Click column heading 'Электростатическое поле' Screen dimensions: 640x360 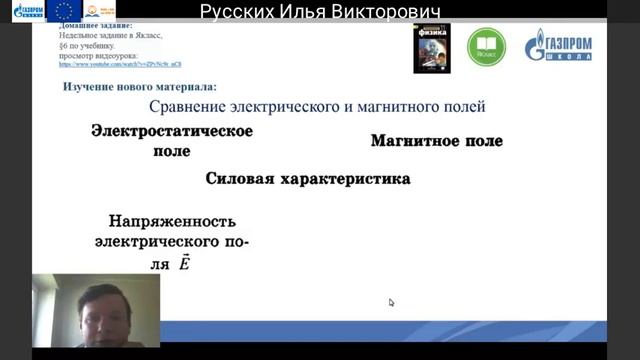point(172,141)
